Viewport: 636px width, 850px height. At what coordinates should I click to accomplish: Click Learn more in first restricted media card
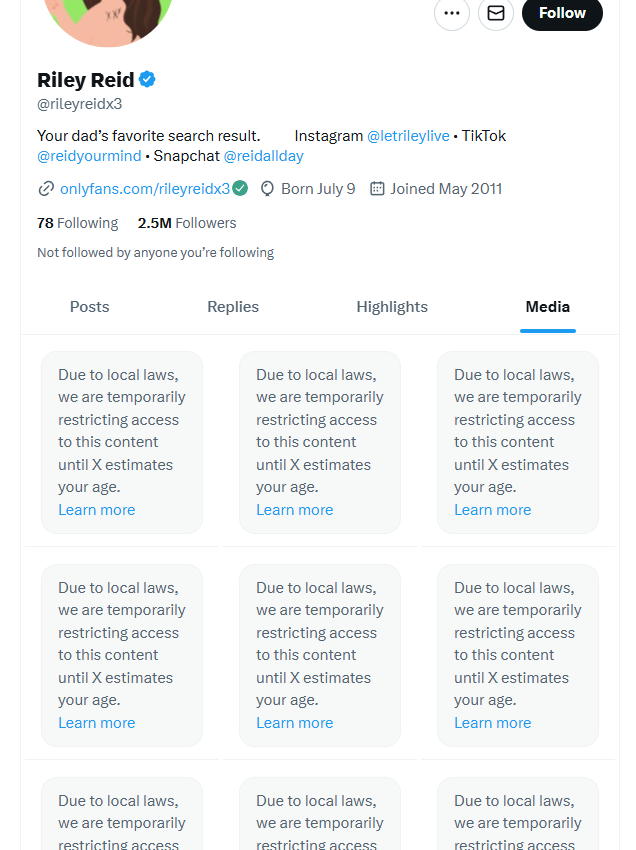pyautogui.click(x=97, y=510)
